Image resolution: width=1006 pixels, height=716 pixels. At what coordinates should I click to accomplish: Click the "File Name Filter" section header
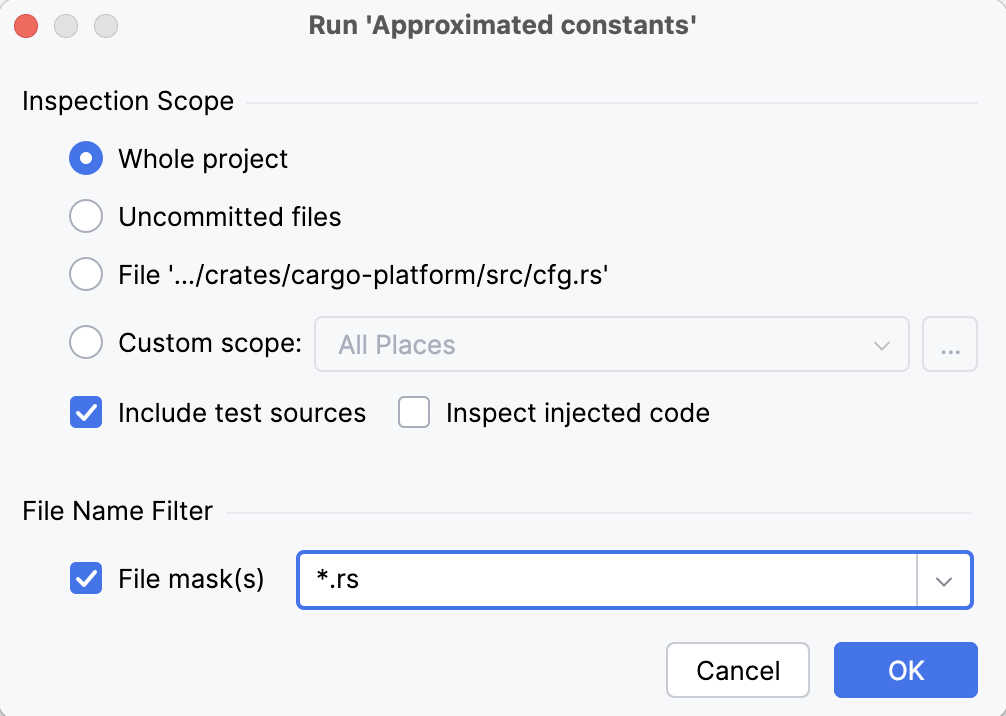point(117,511)
